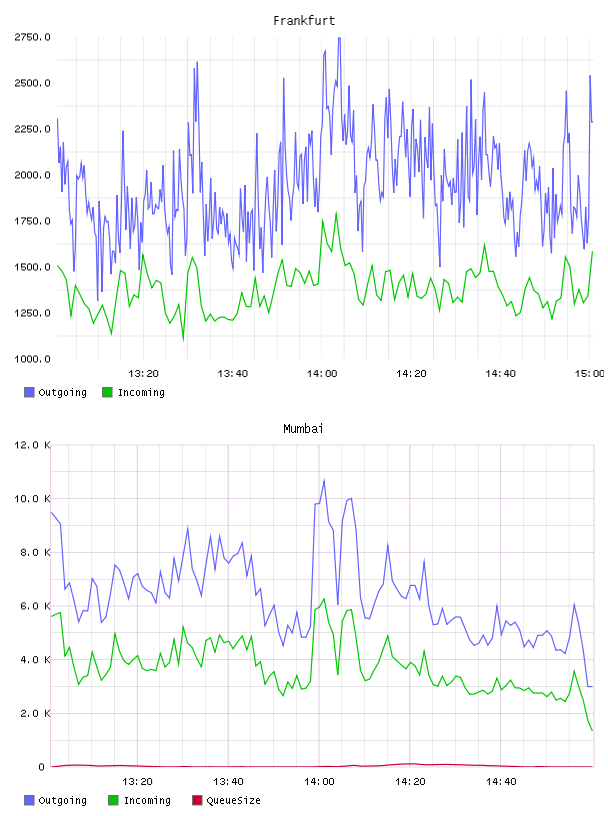The height and width of the screenshot is (816, 608).
Task: Click the 14:00 time label on Frankfurt chart
Action: point(322,374)
